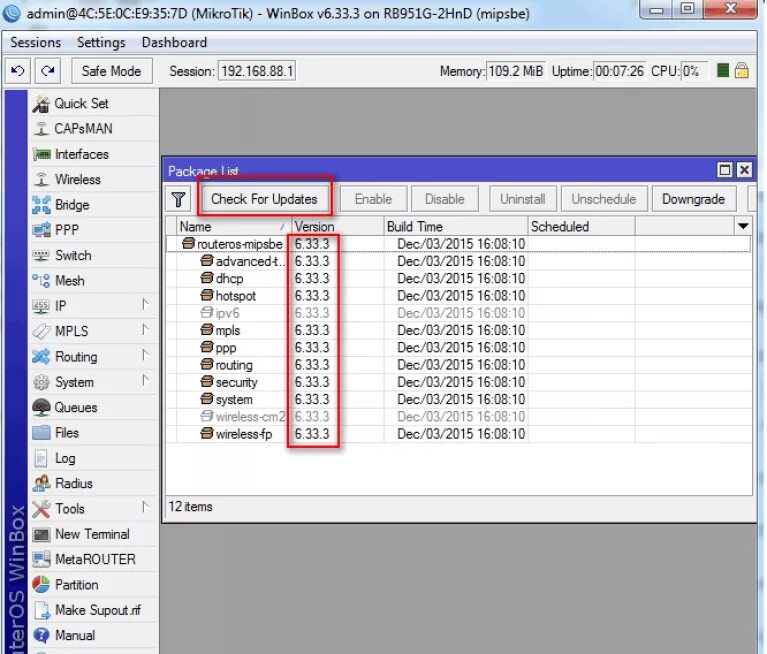The image size is (767, 654).
Task: Click the Build Time column header
Action: (456, 226)
